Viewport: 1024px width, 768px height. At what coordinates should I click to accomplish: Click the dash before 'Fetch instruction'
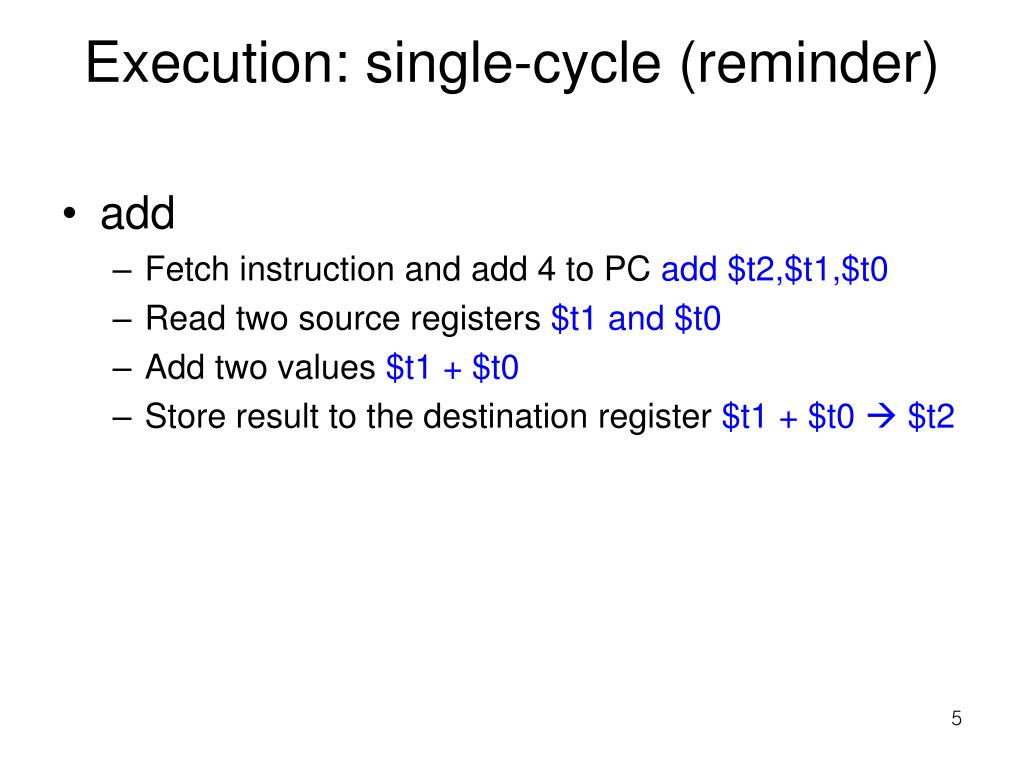121,272
